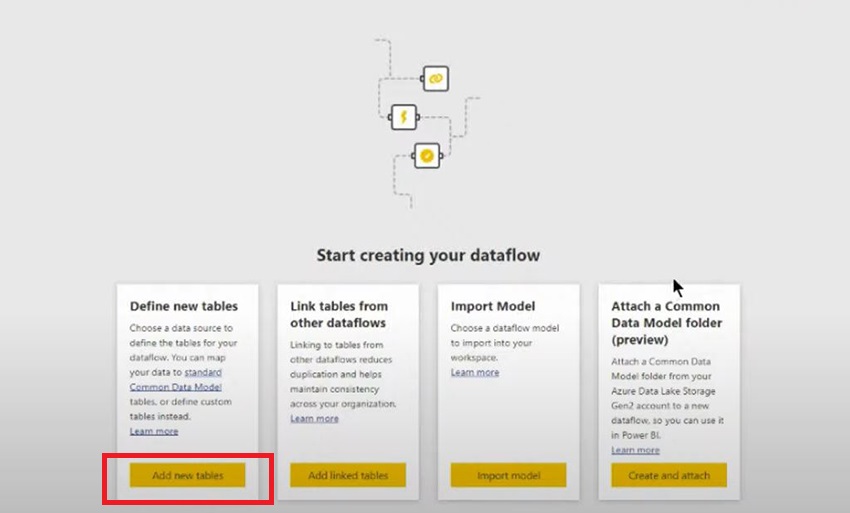Open the standard Common Data Model link
This screenshot has height=513, width=850.
(x=176, y=380)
